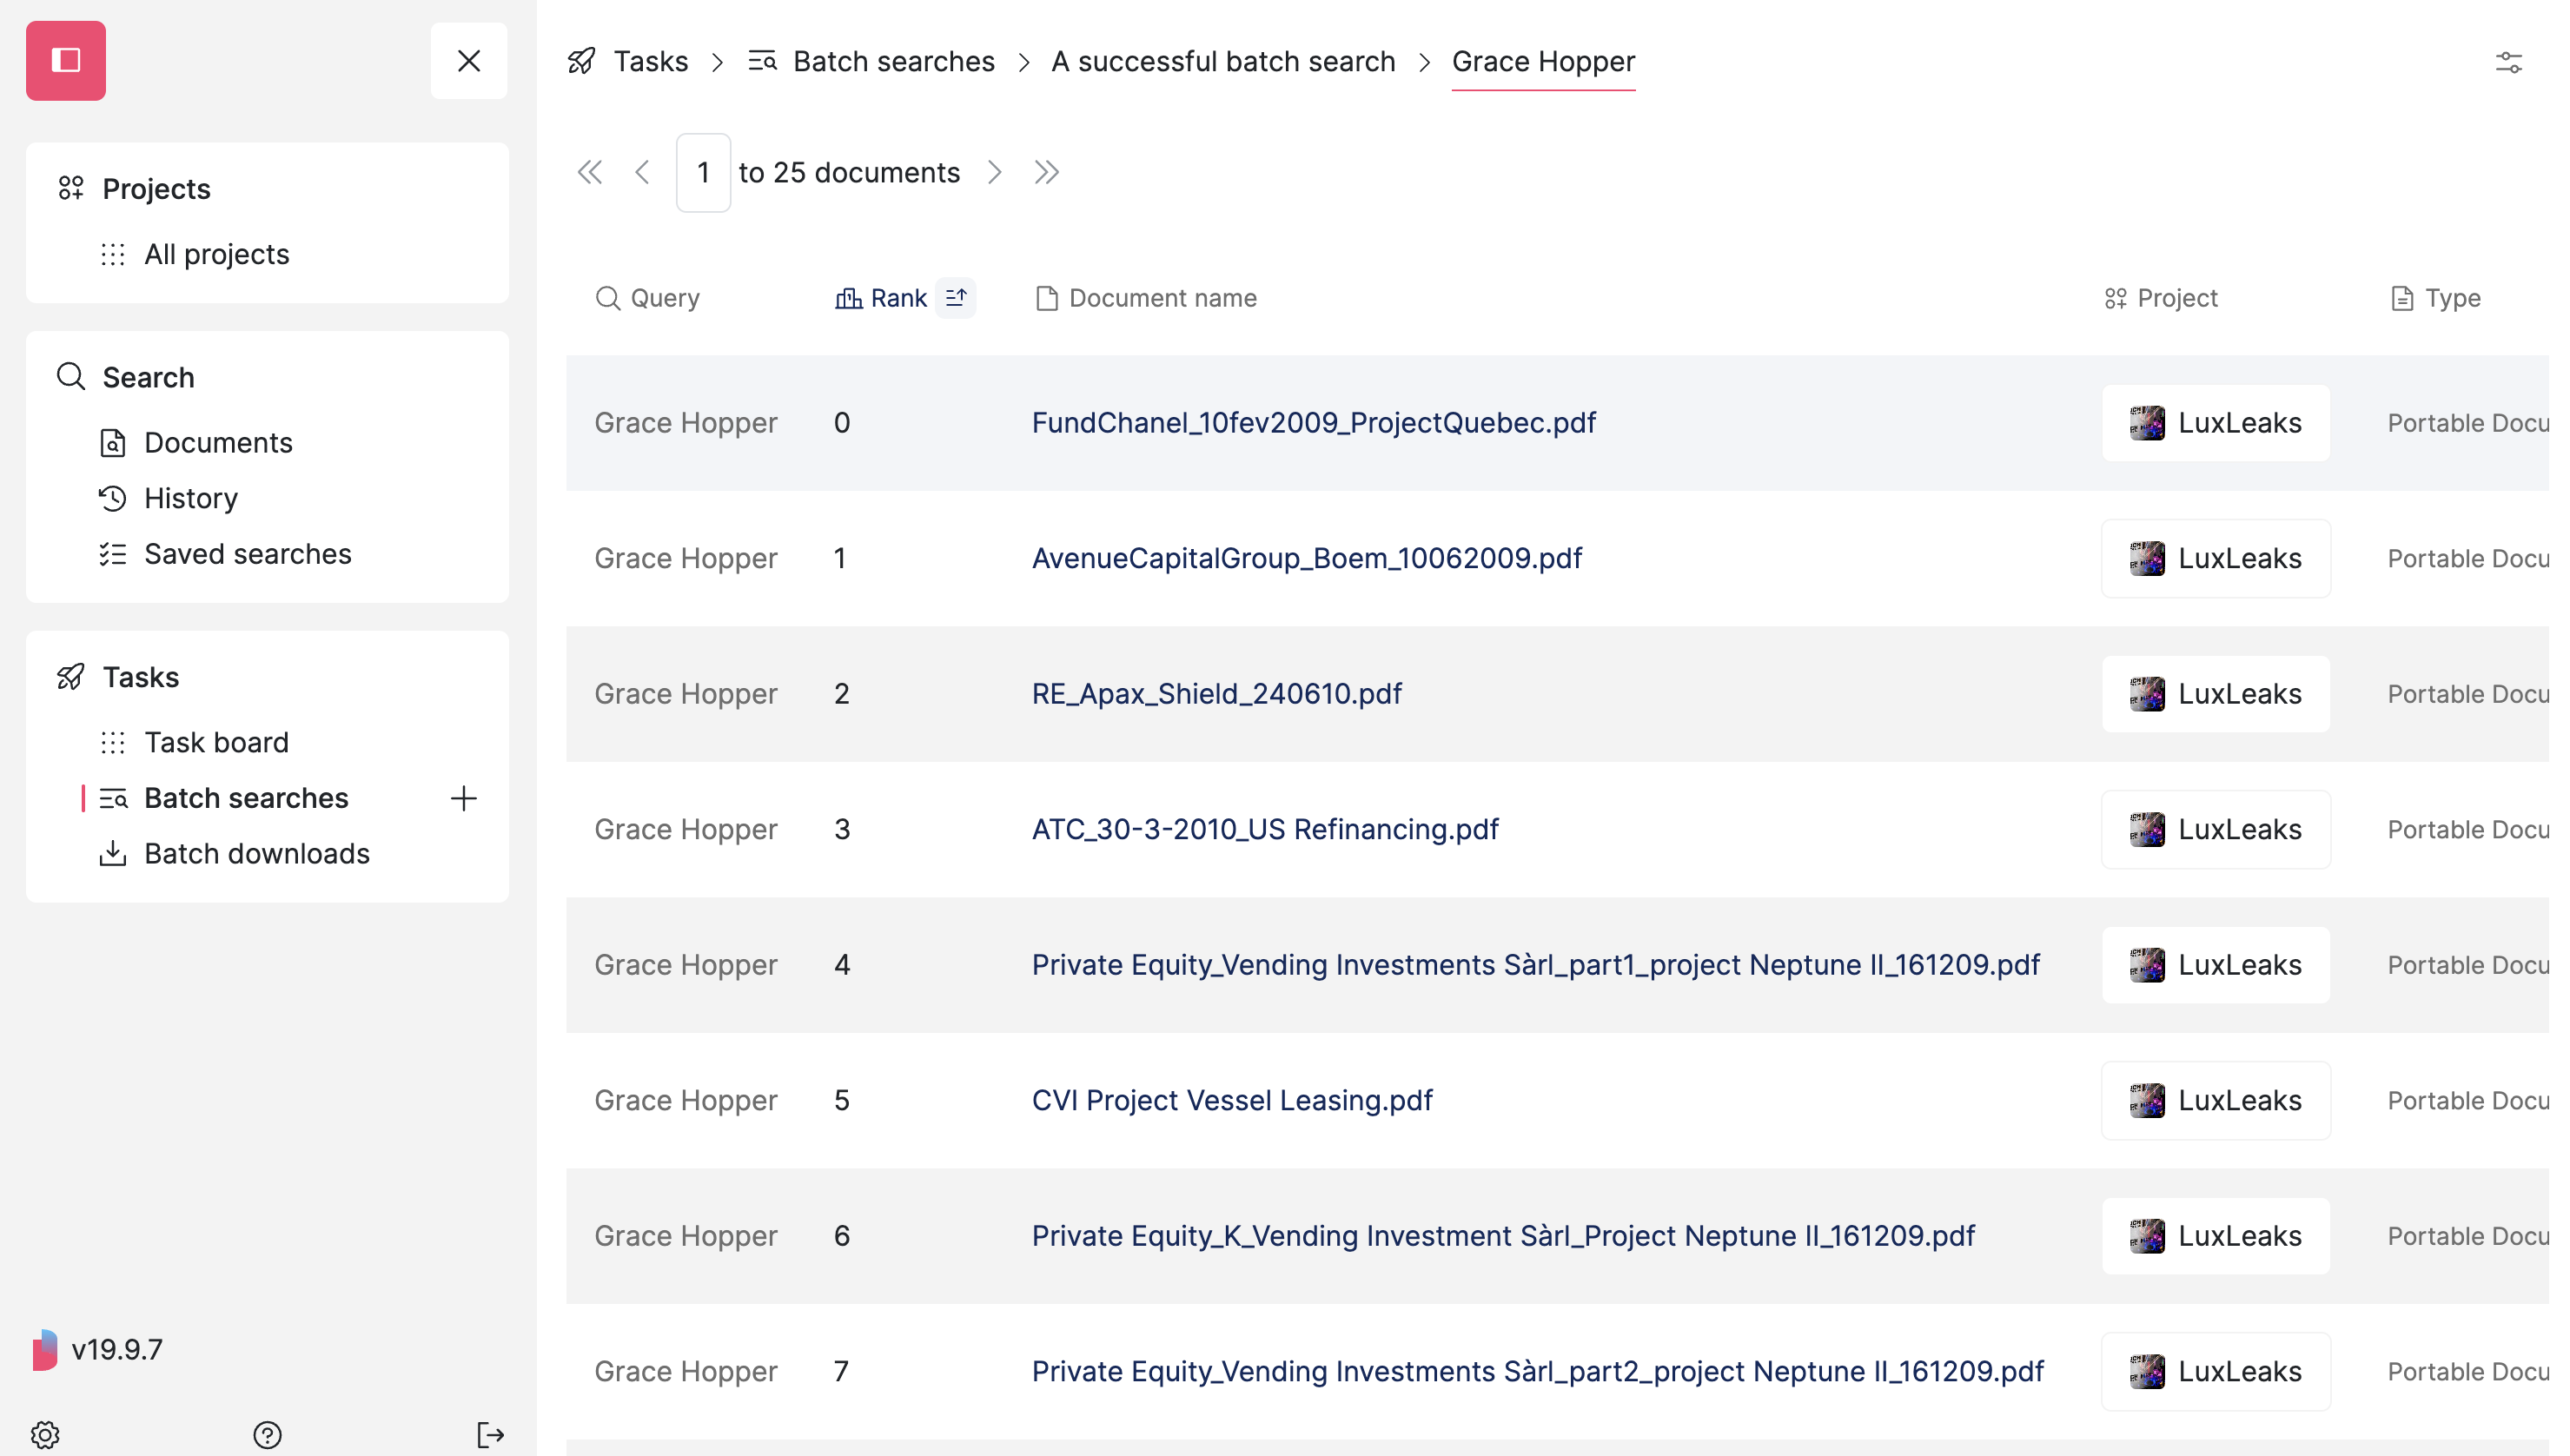This screenshot has width=2570, height=1456.
Task: Create new batch search with plus button
Action: tap(463, 797)
